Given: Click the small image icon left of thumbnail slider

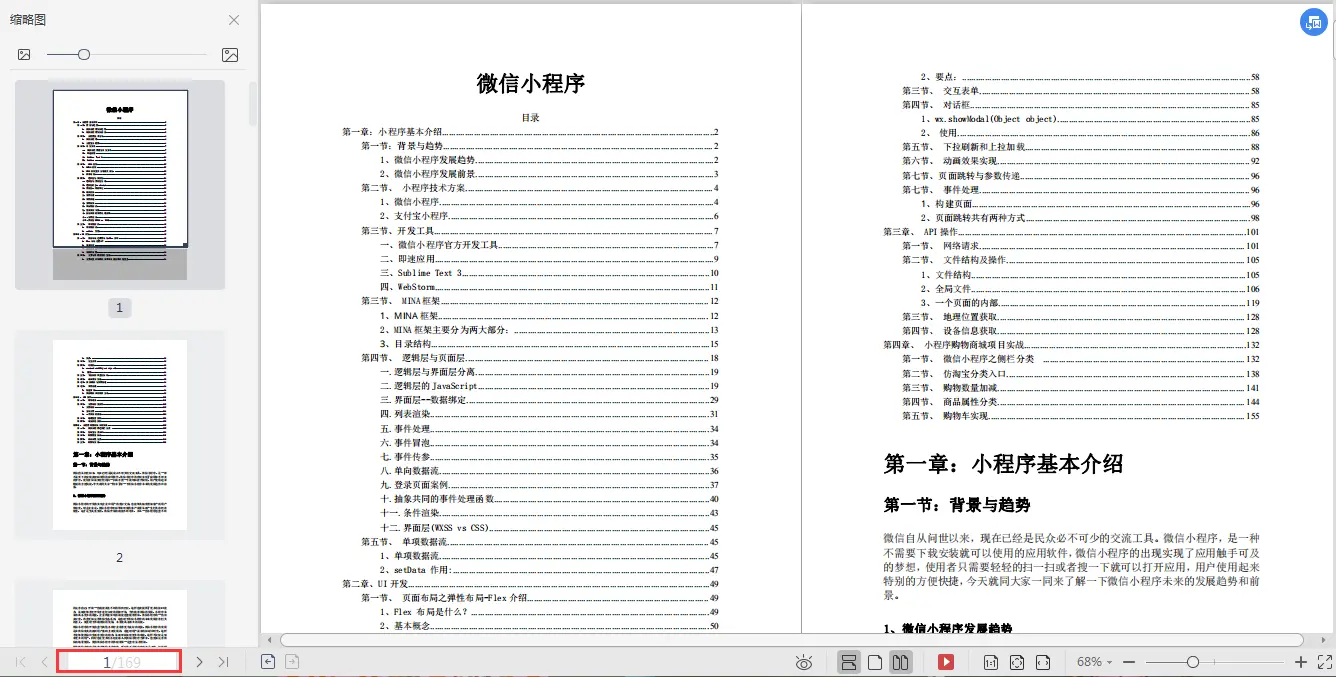Looking at the screenshot, I should (23, 53).
